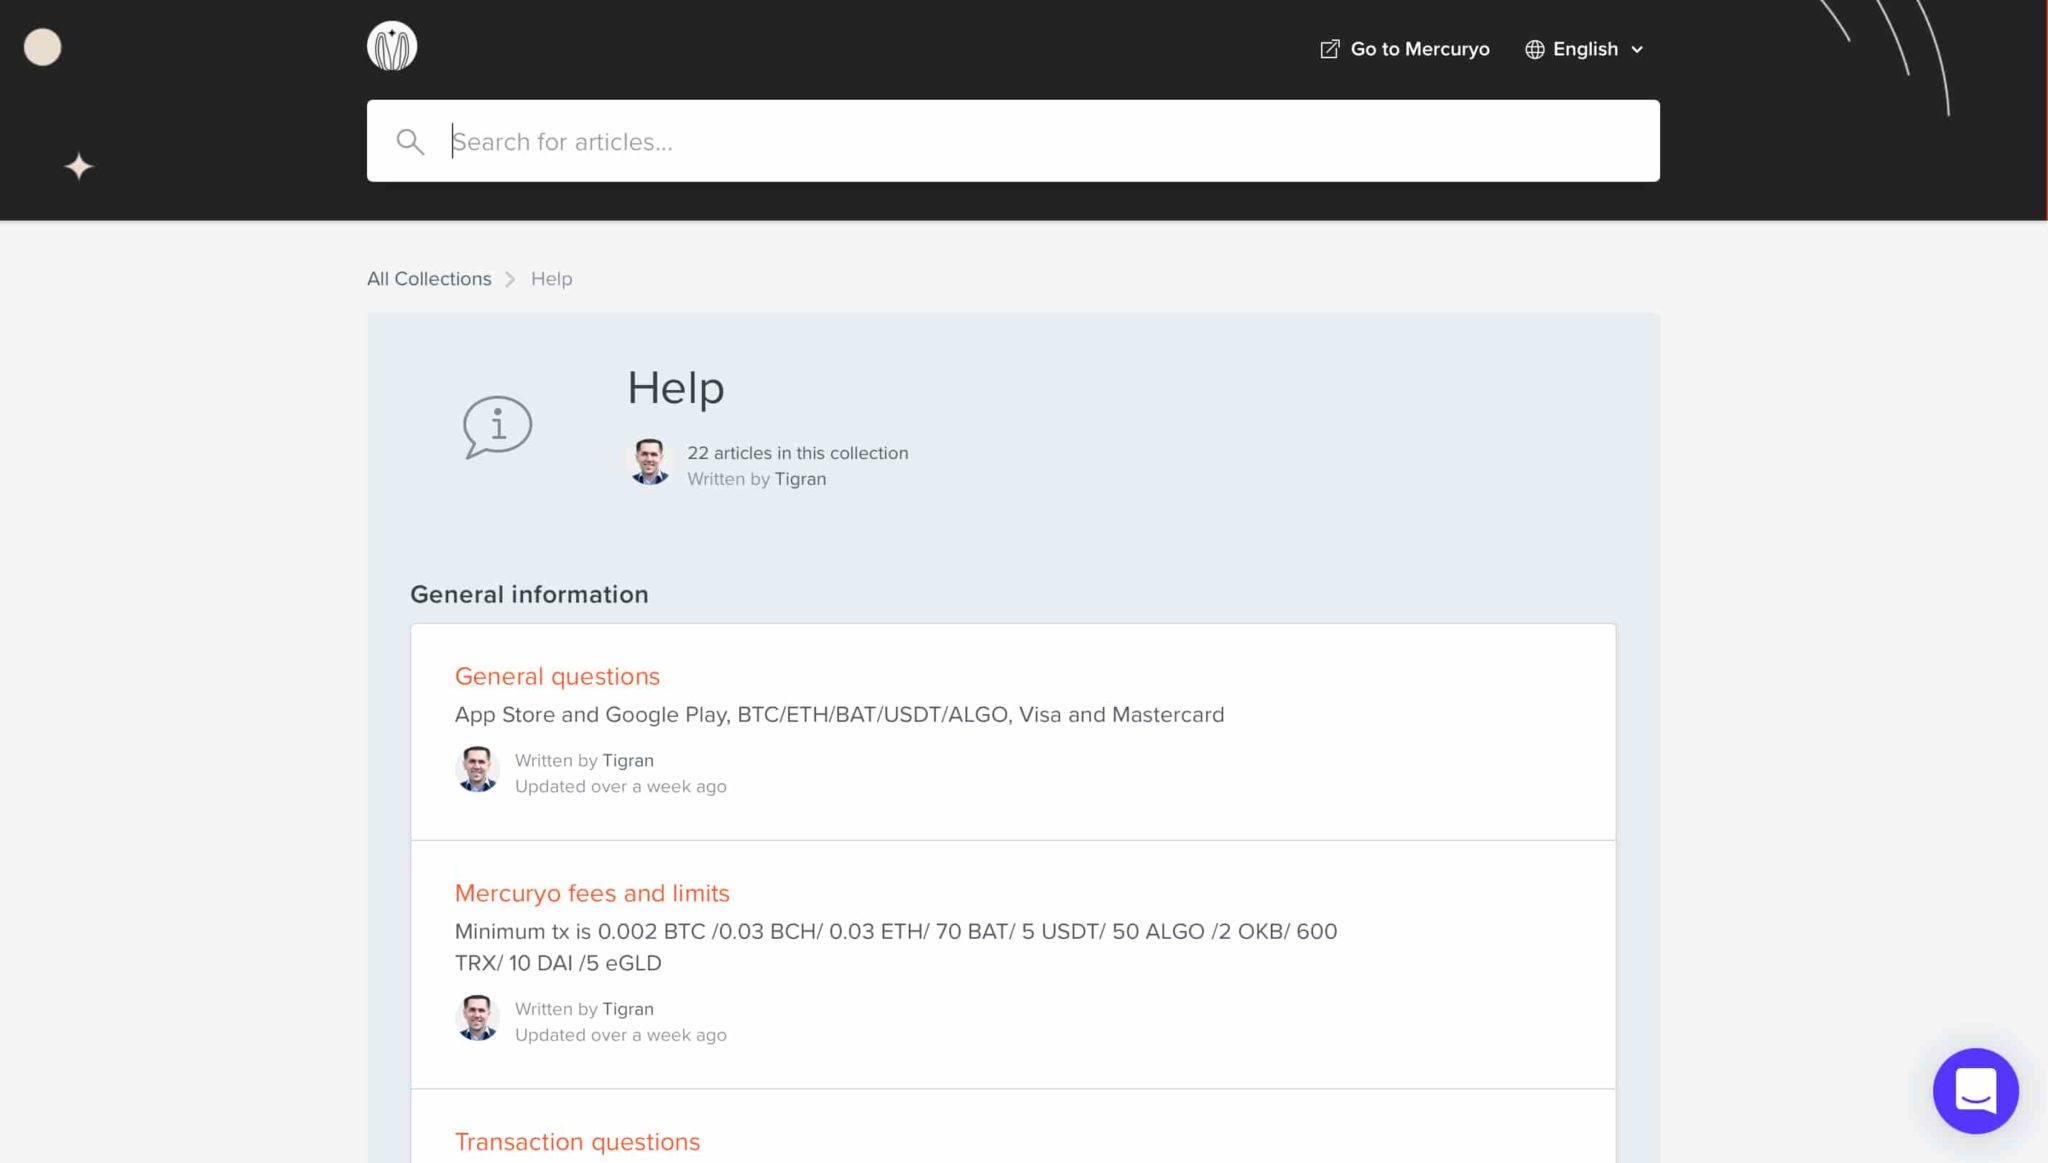The image size is (2048, 1163).
Task: Click the globe language icon
Action: click(1534, 49)
